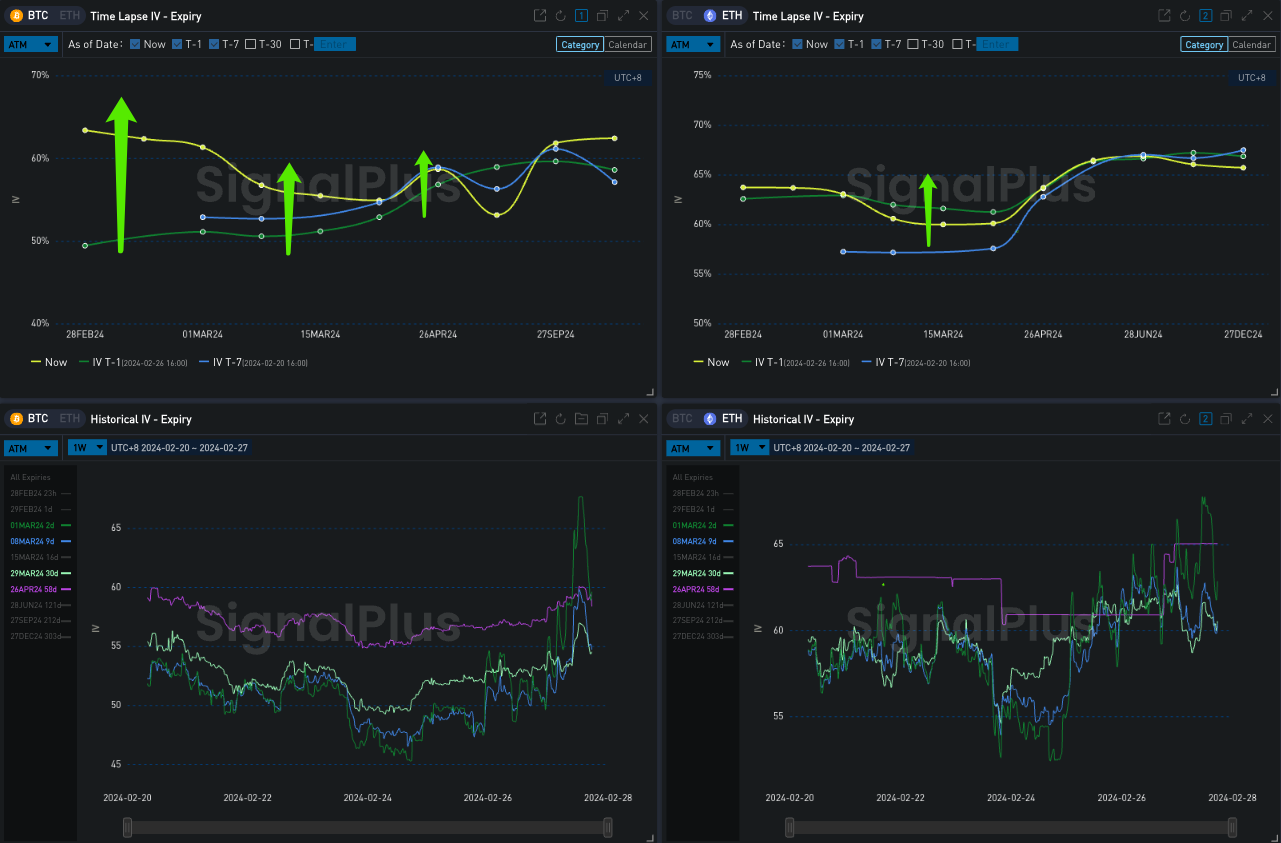Duplicate the BTC Historical IV panel

point(602,419)
